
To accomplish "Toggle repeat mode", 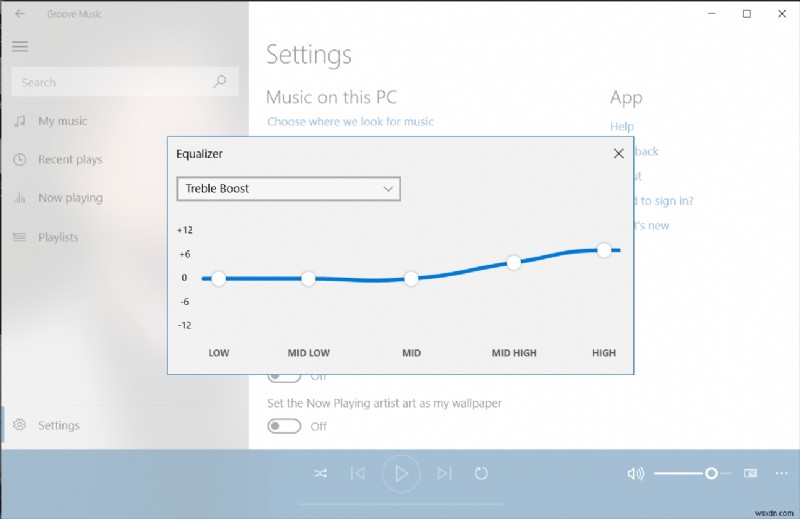I will [x=481, y=474].
